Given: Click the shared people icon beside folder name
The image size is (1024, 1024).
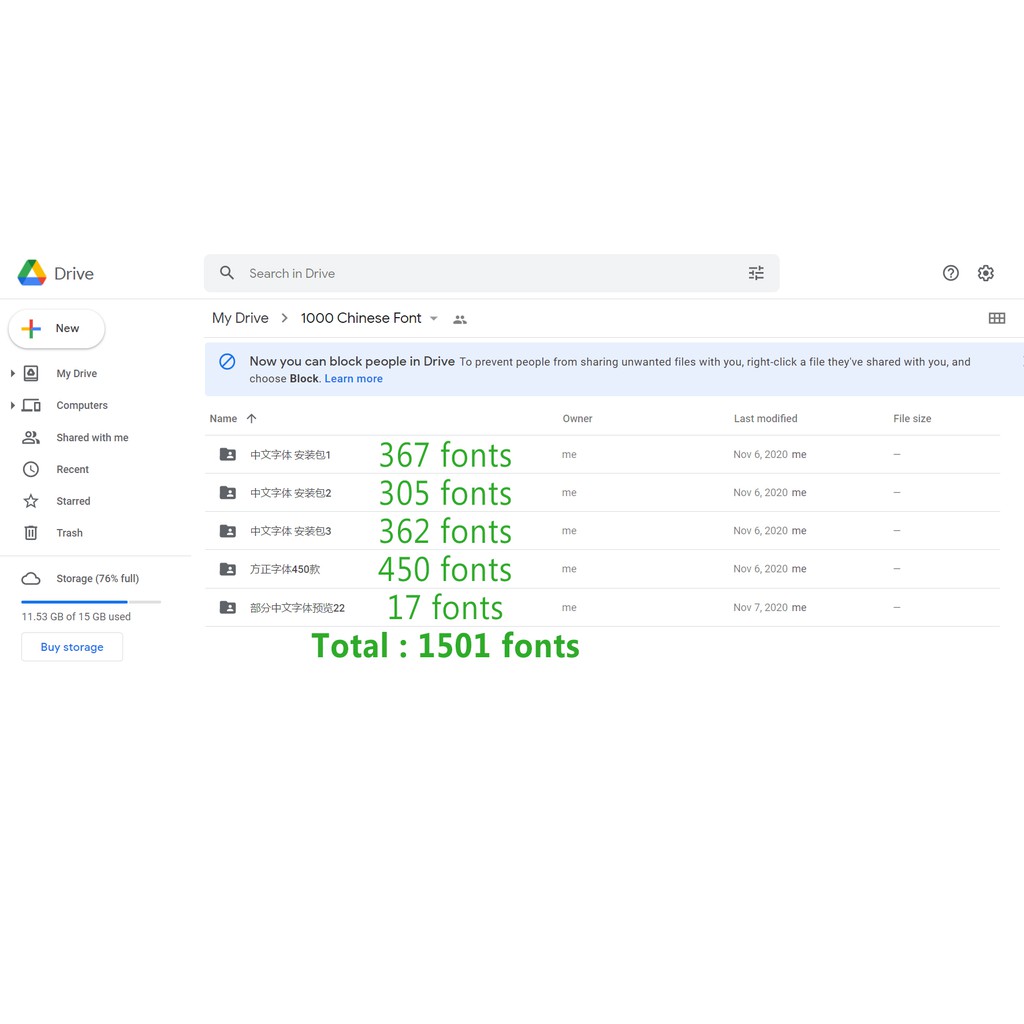Looking at the screenshot, I should pos(460,320).
